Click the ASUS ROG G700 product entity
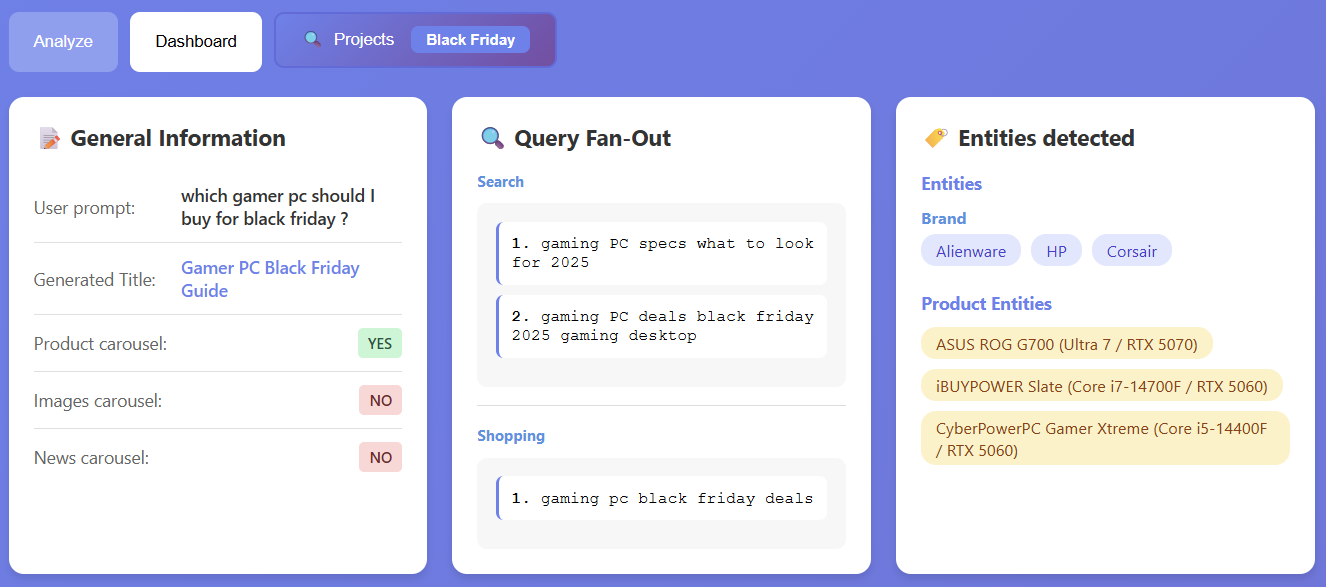 tap(1066, 344)
